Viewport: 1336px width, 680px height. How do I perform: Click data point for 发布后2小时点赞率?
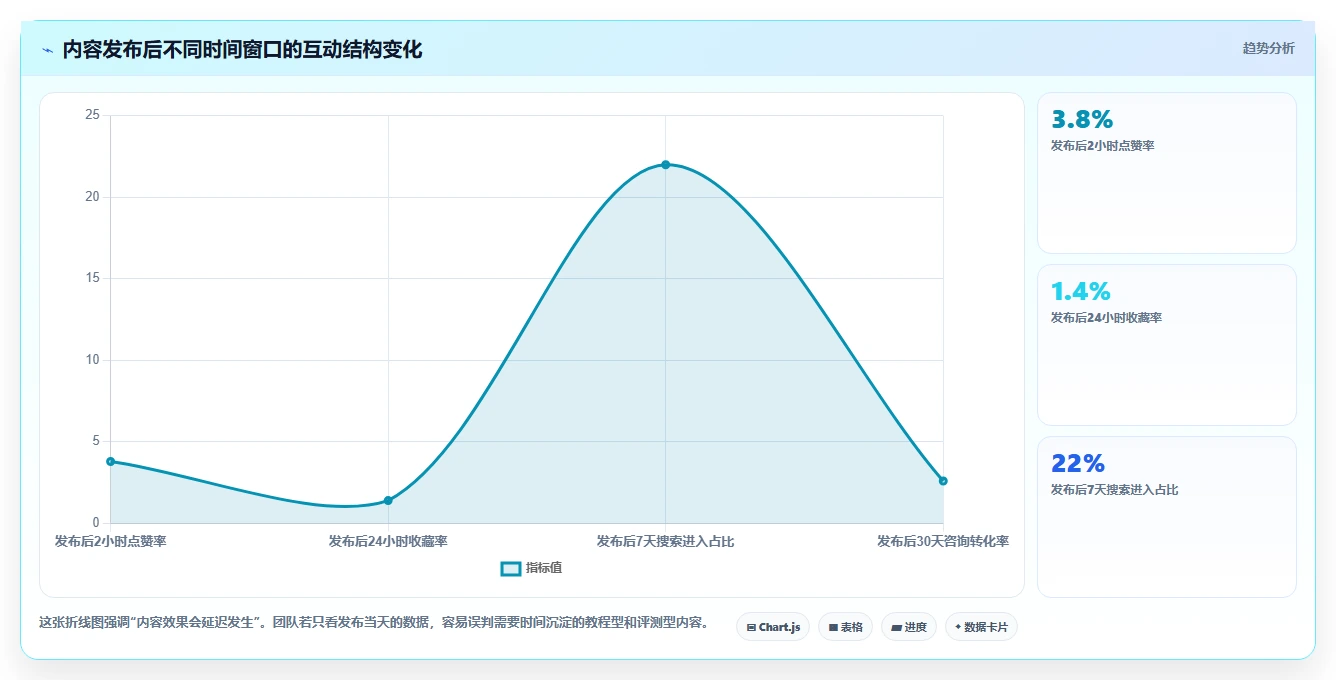pyautogui.click(x=111, y=461)
